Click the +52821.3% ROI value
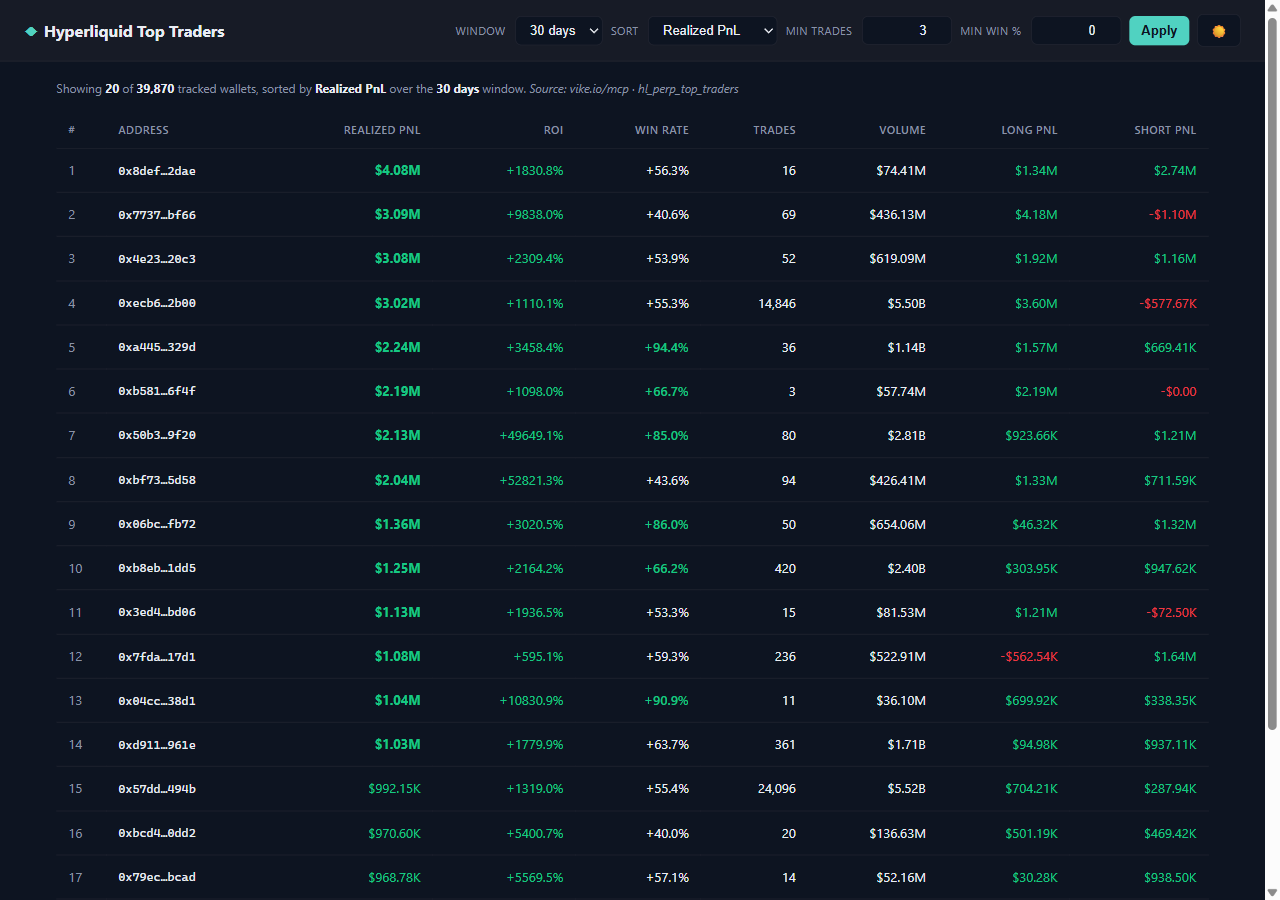This screenshot has width=1280, height=900. click(x=531, y=480)
